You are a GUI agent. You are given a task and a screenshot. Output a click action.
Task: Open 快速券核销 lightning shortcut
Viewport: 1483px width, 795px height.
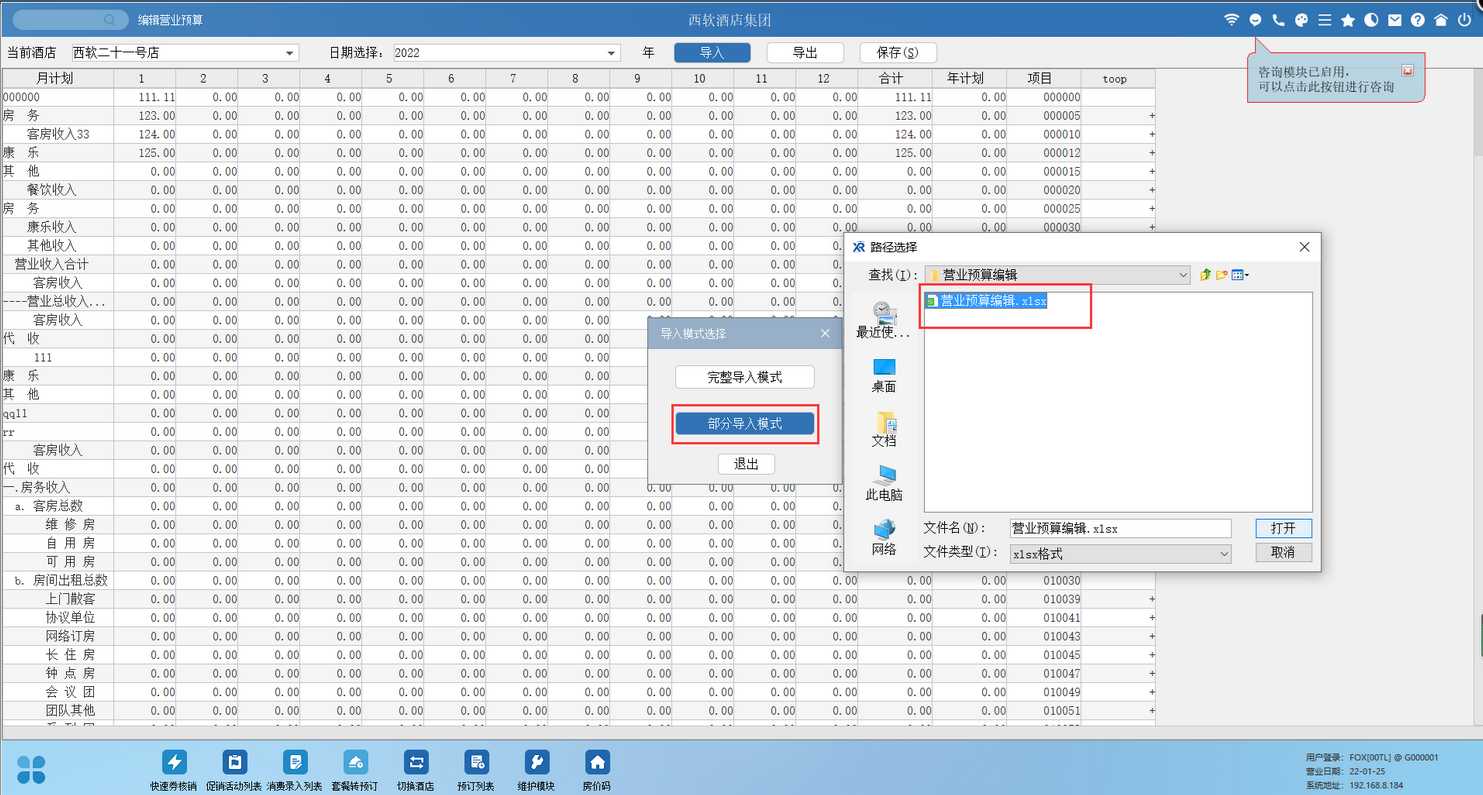(173, 762)
